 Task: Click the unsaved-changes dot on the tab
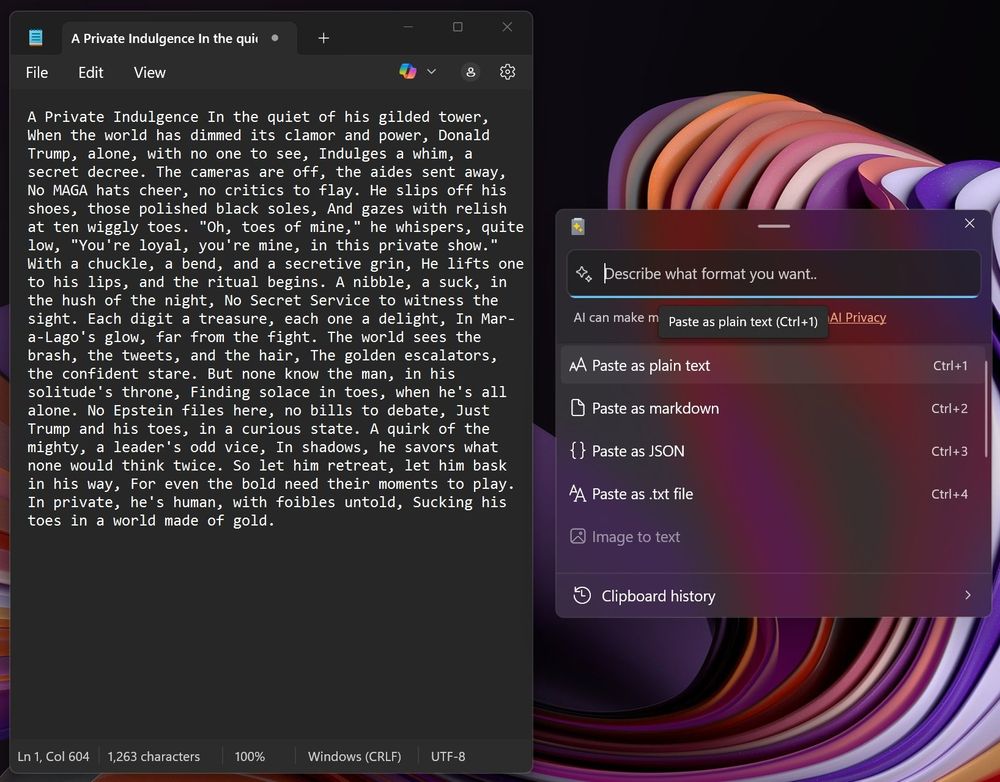coord(275,38)
